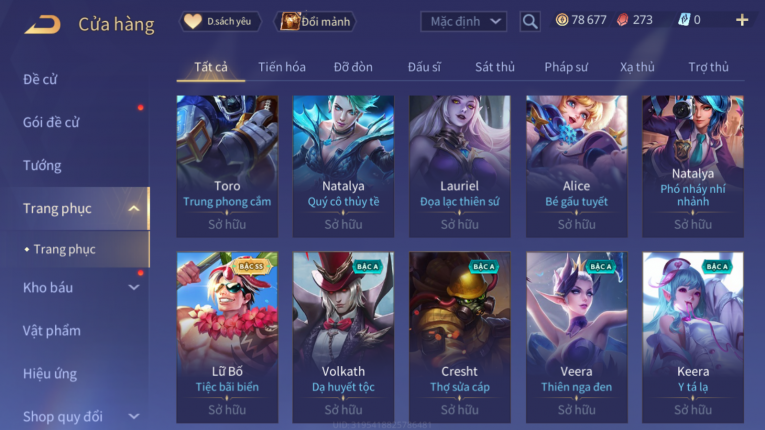
Task: Open the search magnifier icon
Action: [530, 21]
